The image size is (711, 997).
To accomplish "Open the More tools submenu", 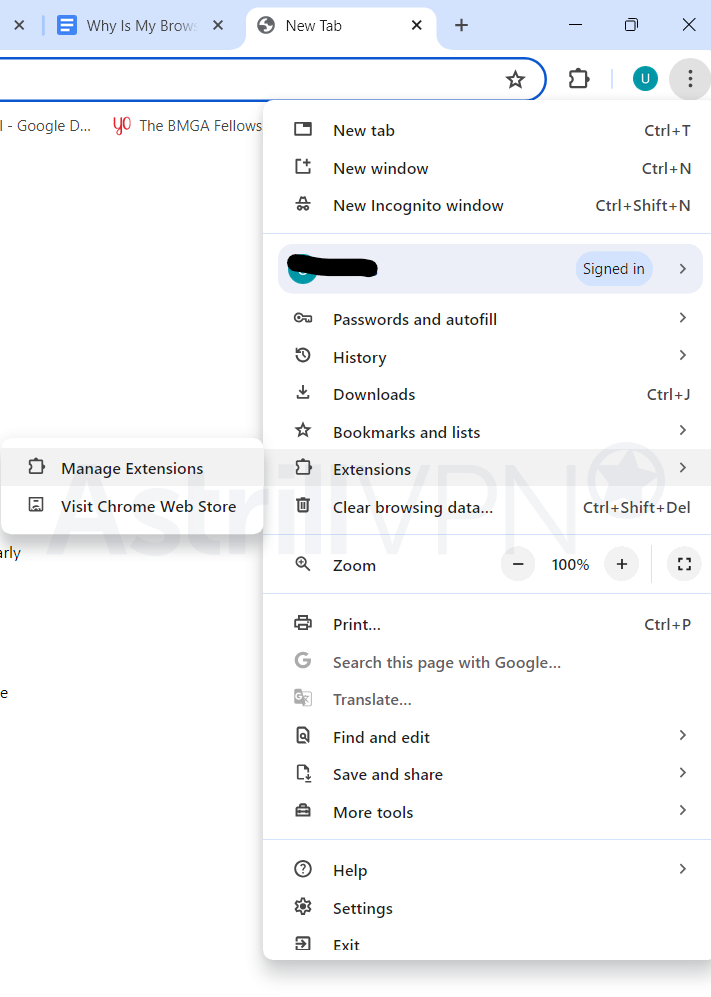I will click(372, 811).
